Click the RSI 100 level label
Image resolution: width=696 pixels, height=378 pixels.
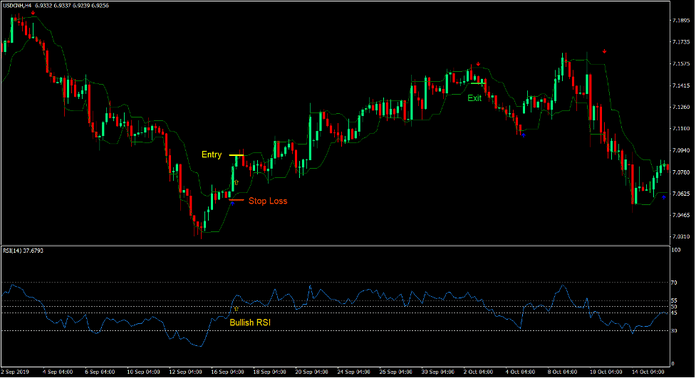coord(676,250)
